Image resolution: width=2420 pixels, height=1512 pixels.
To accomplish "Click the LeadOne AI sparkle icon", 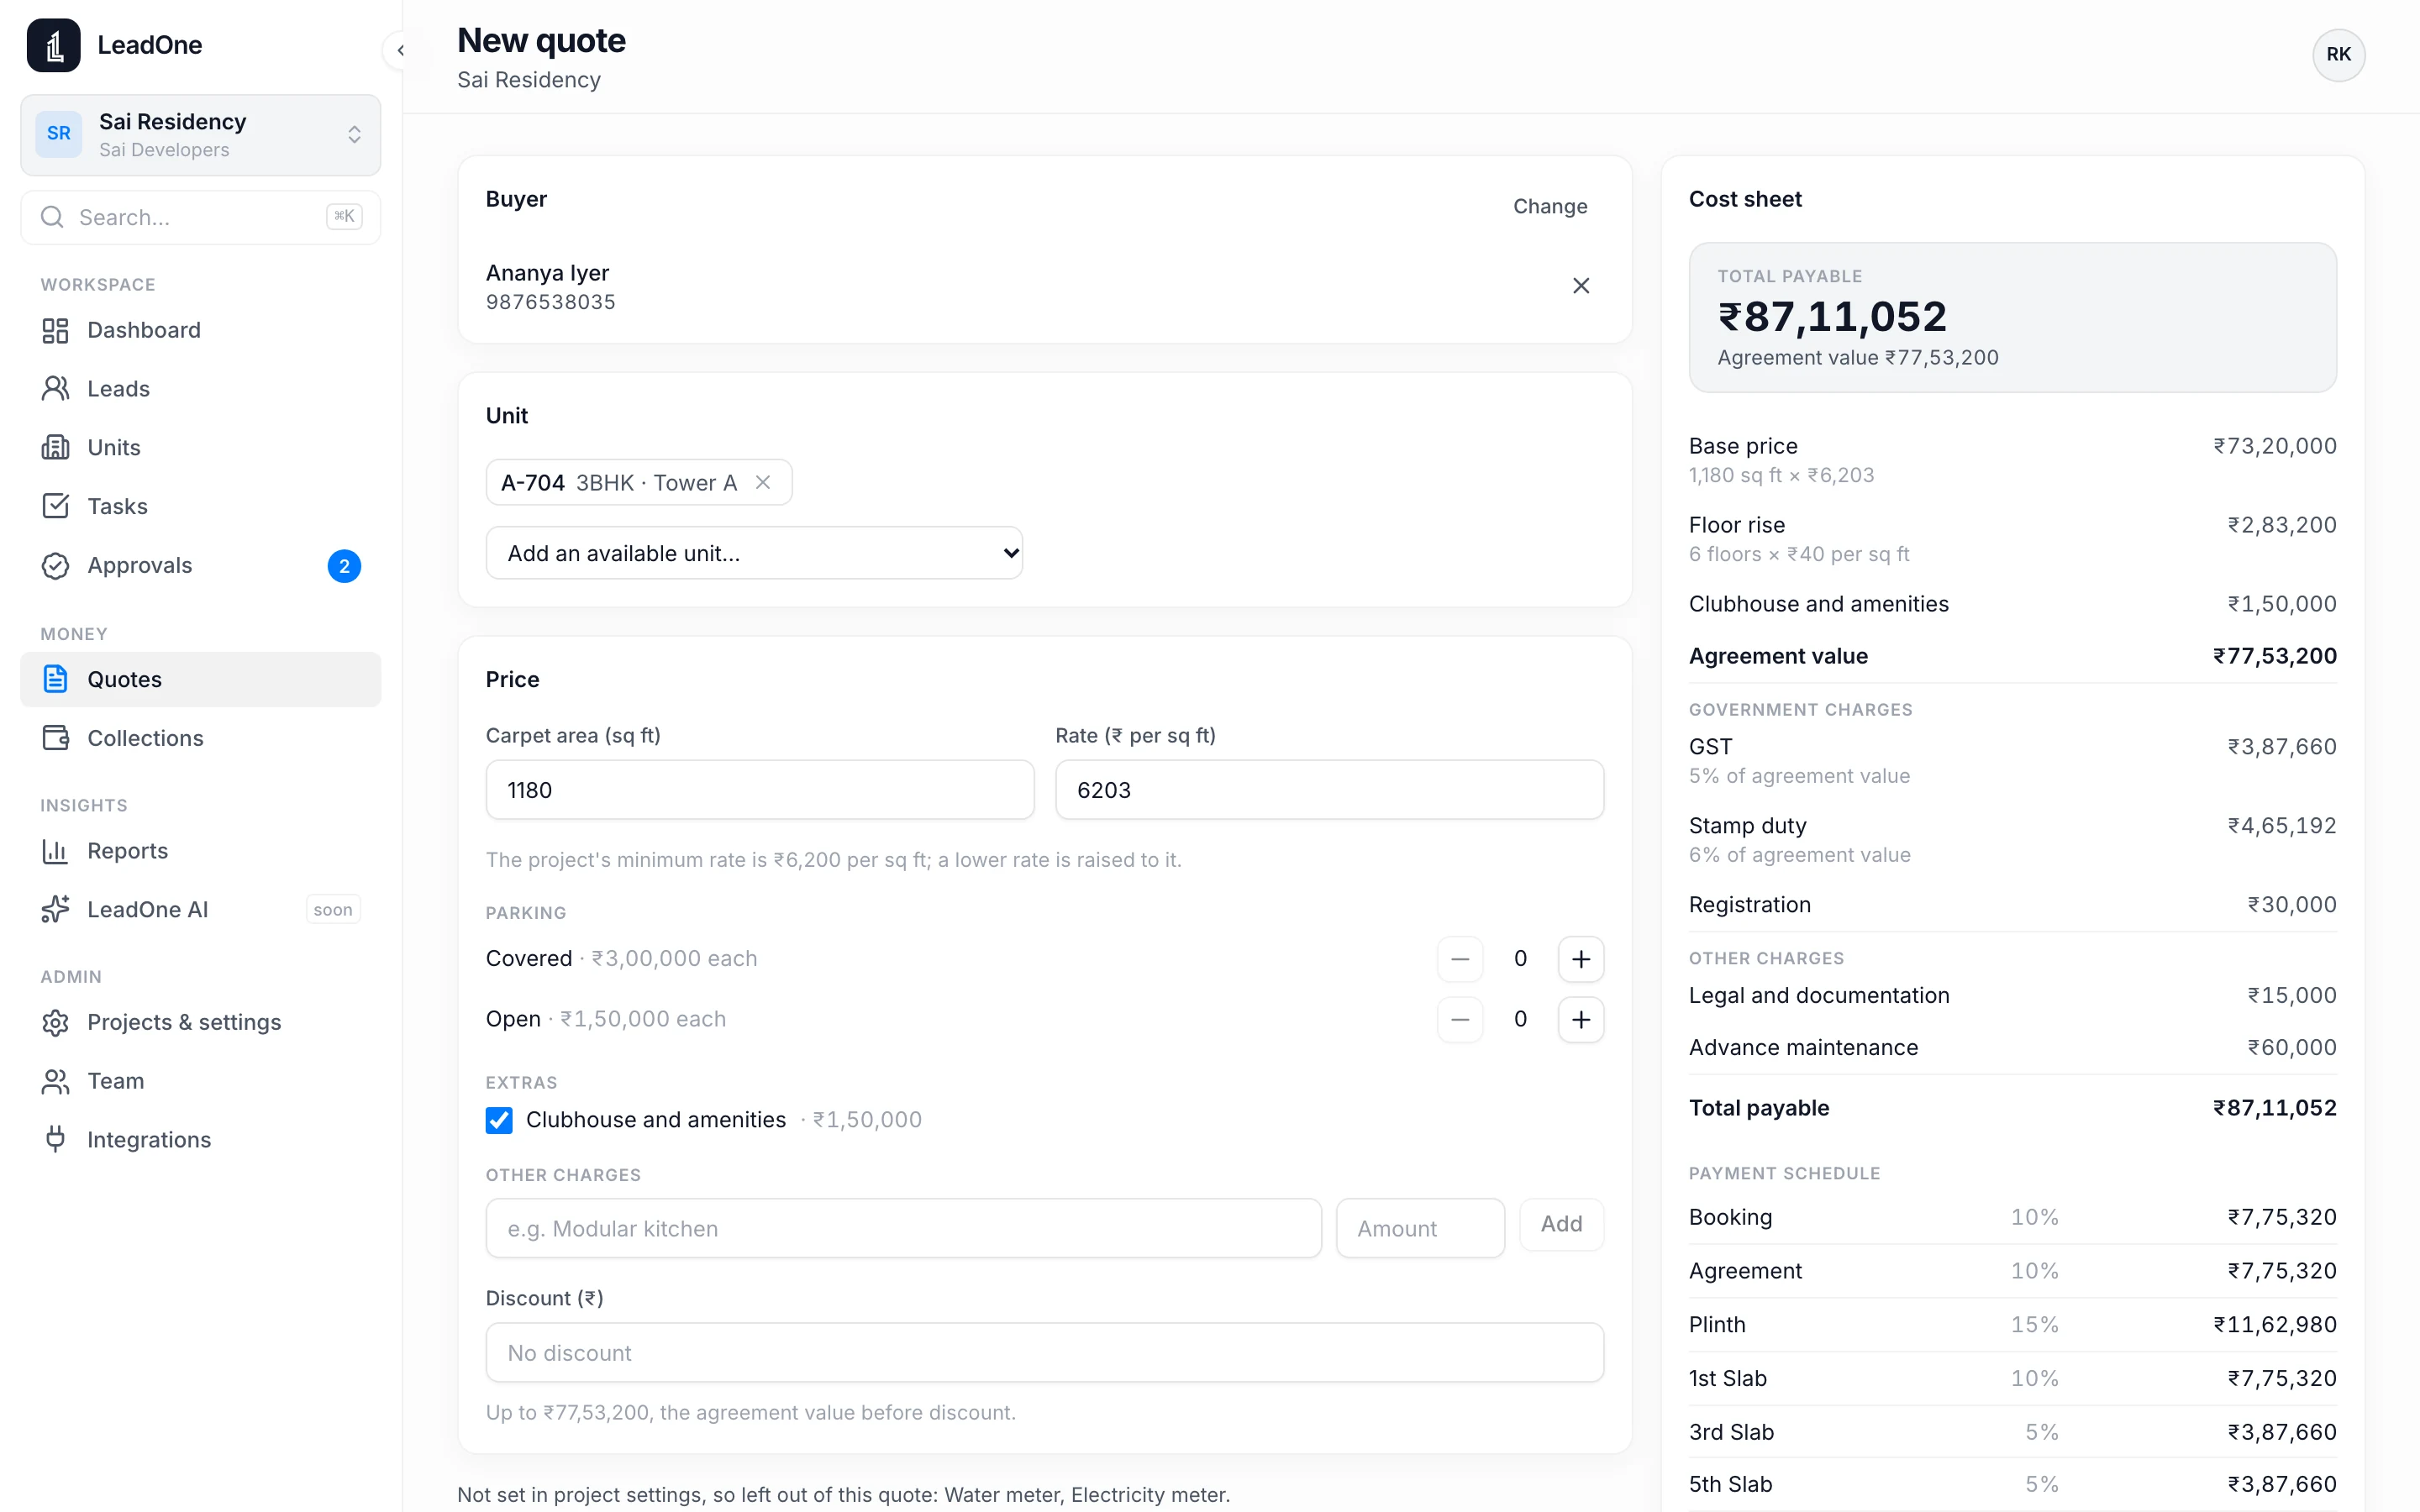I will (x=55, y=909).
